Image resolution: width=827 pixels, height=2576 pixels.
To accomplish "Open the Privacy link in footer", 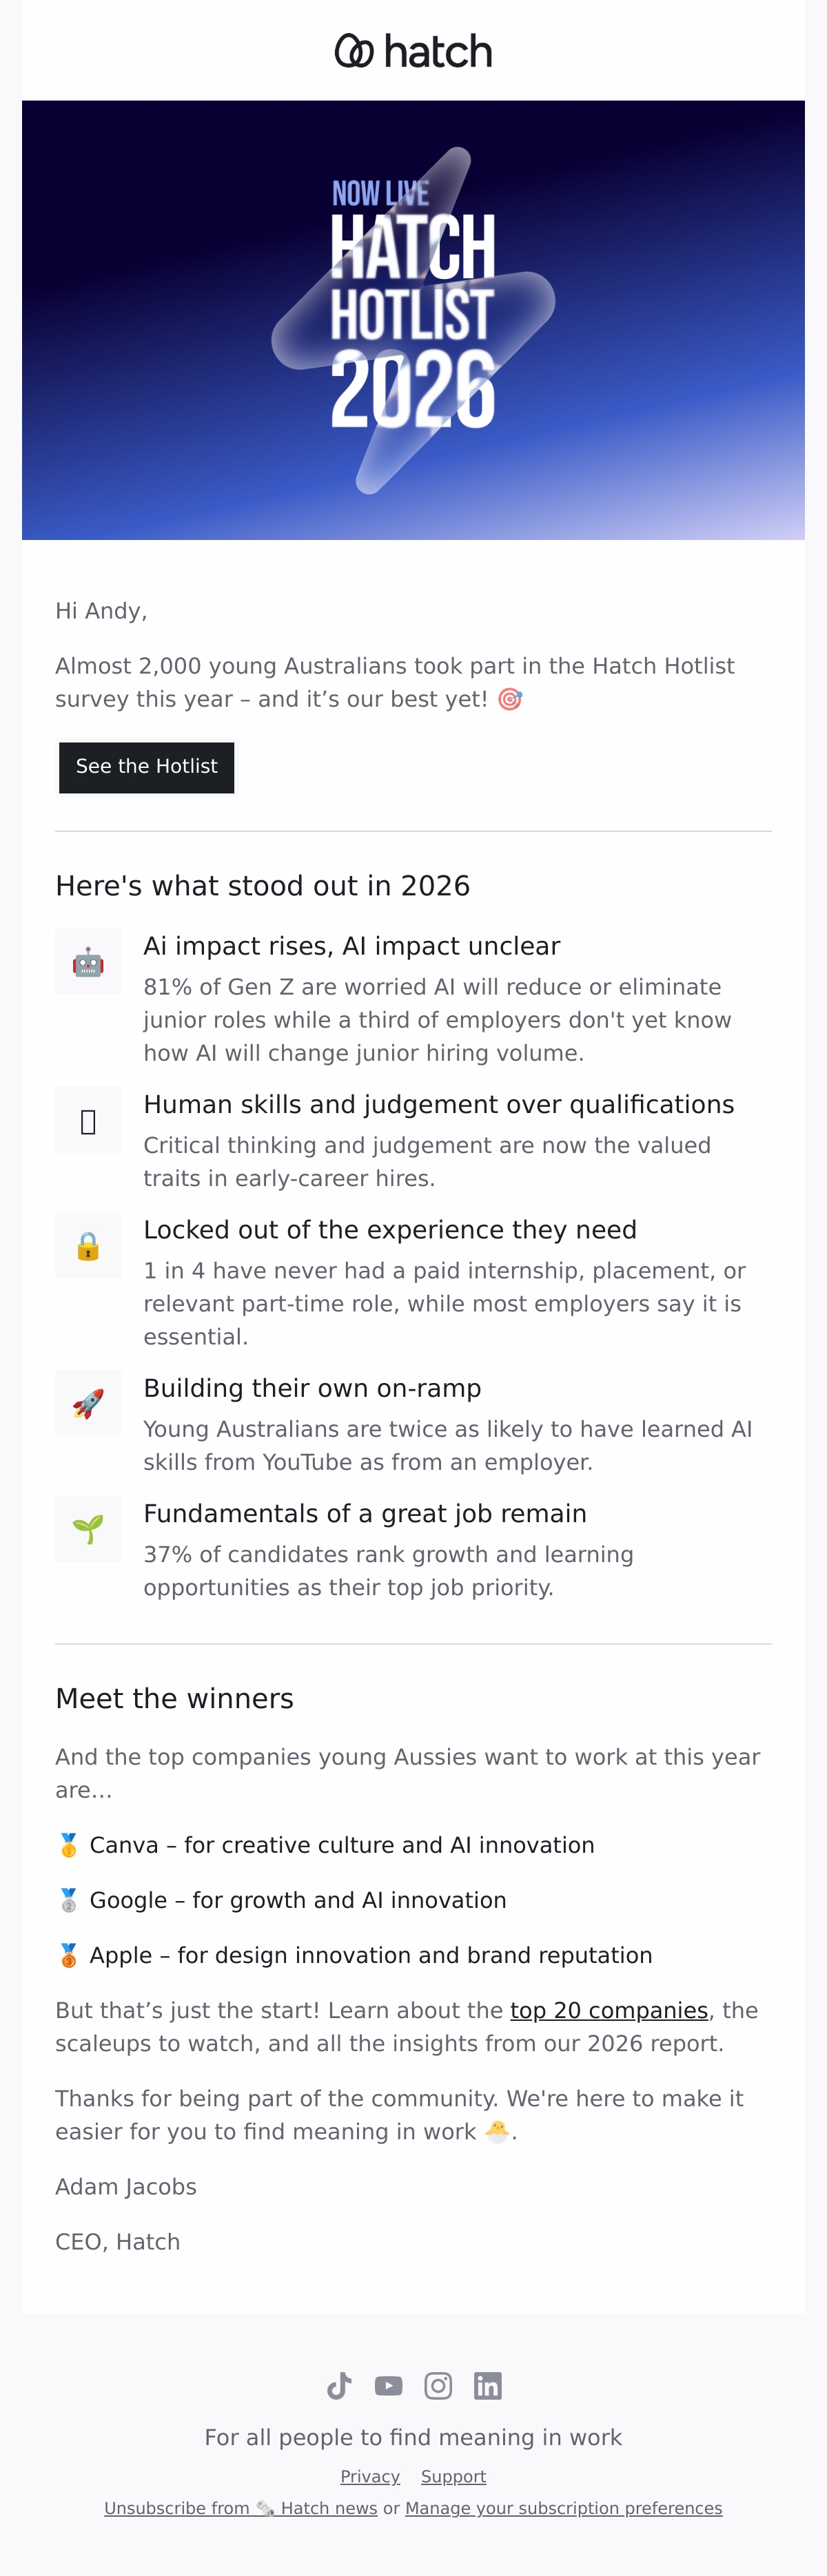I will pyautogui.click(x=370, y=2477).
